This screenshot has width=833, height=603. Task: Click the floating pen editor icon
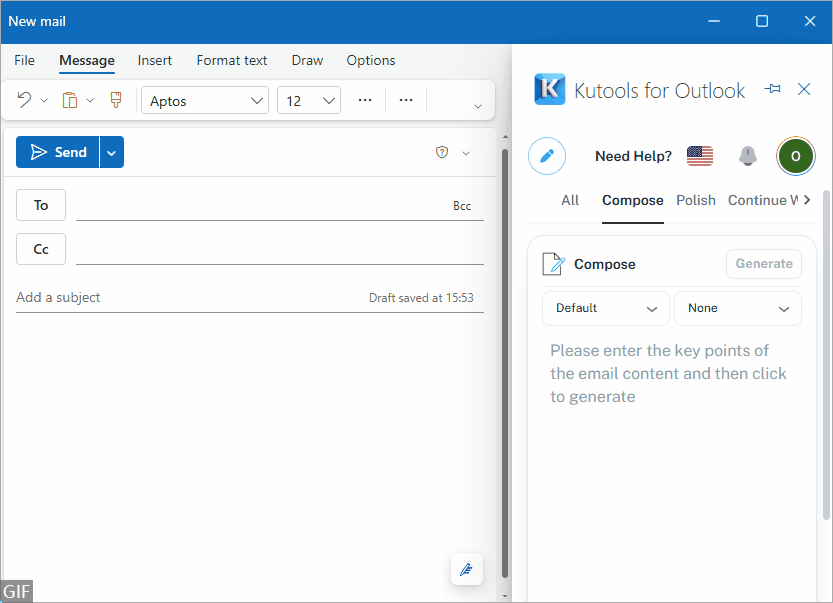tap(466, 569)
